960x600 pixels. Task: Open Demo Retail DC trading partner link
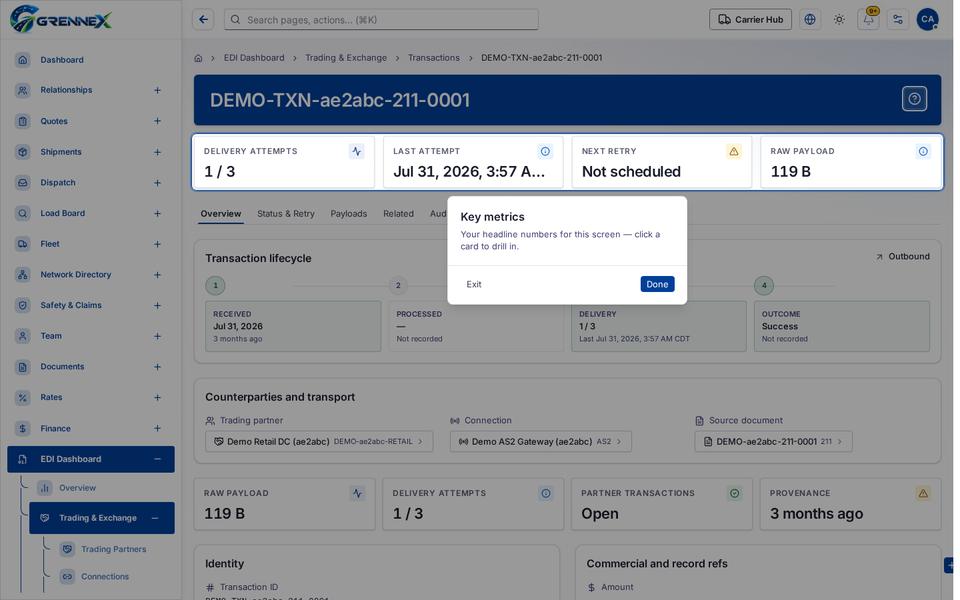[319, 441]
